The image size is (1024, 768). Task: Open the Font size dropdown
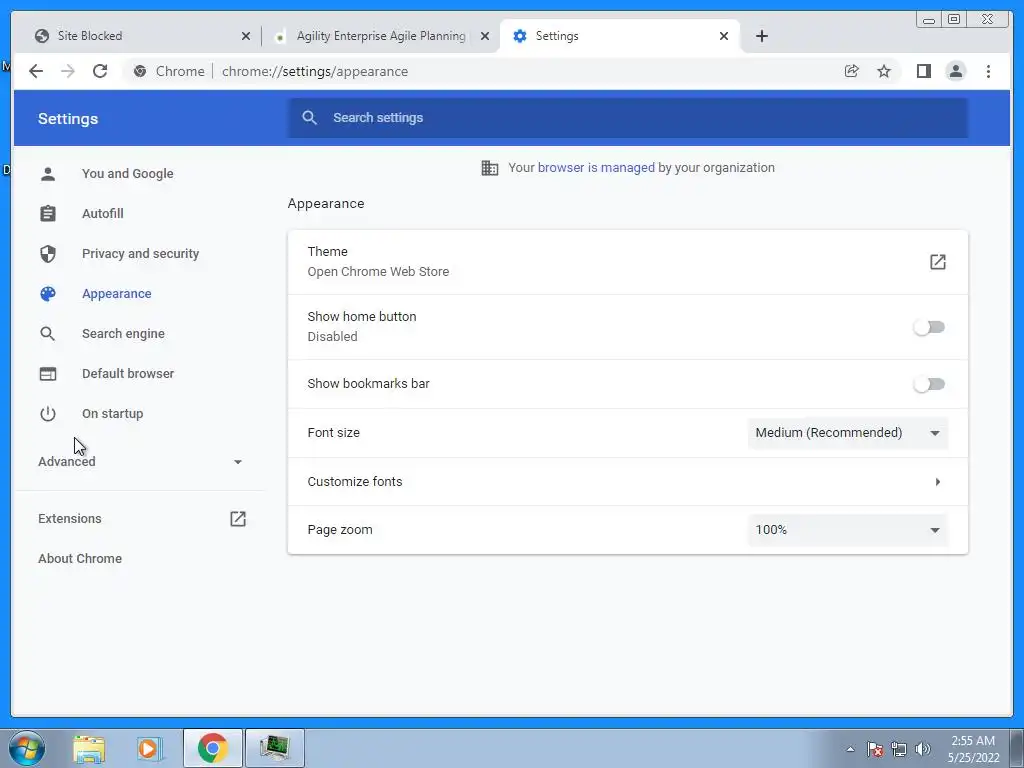tap(848, 433)
